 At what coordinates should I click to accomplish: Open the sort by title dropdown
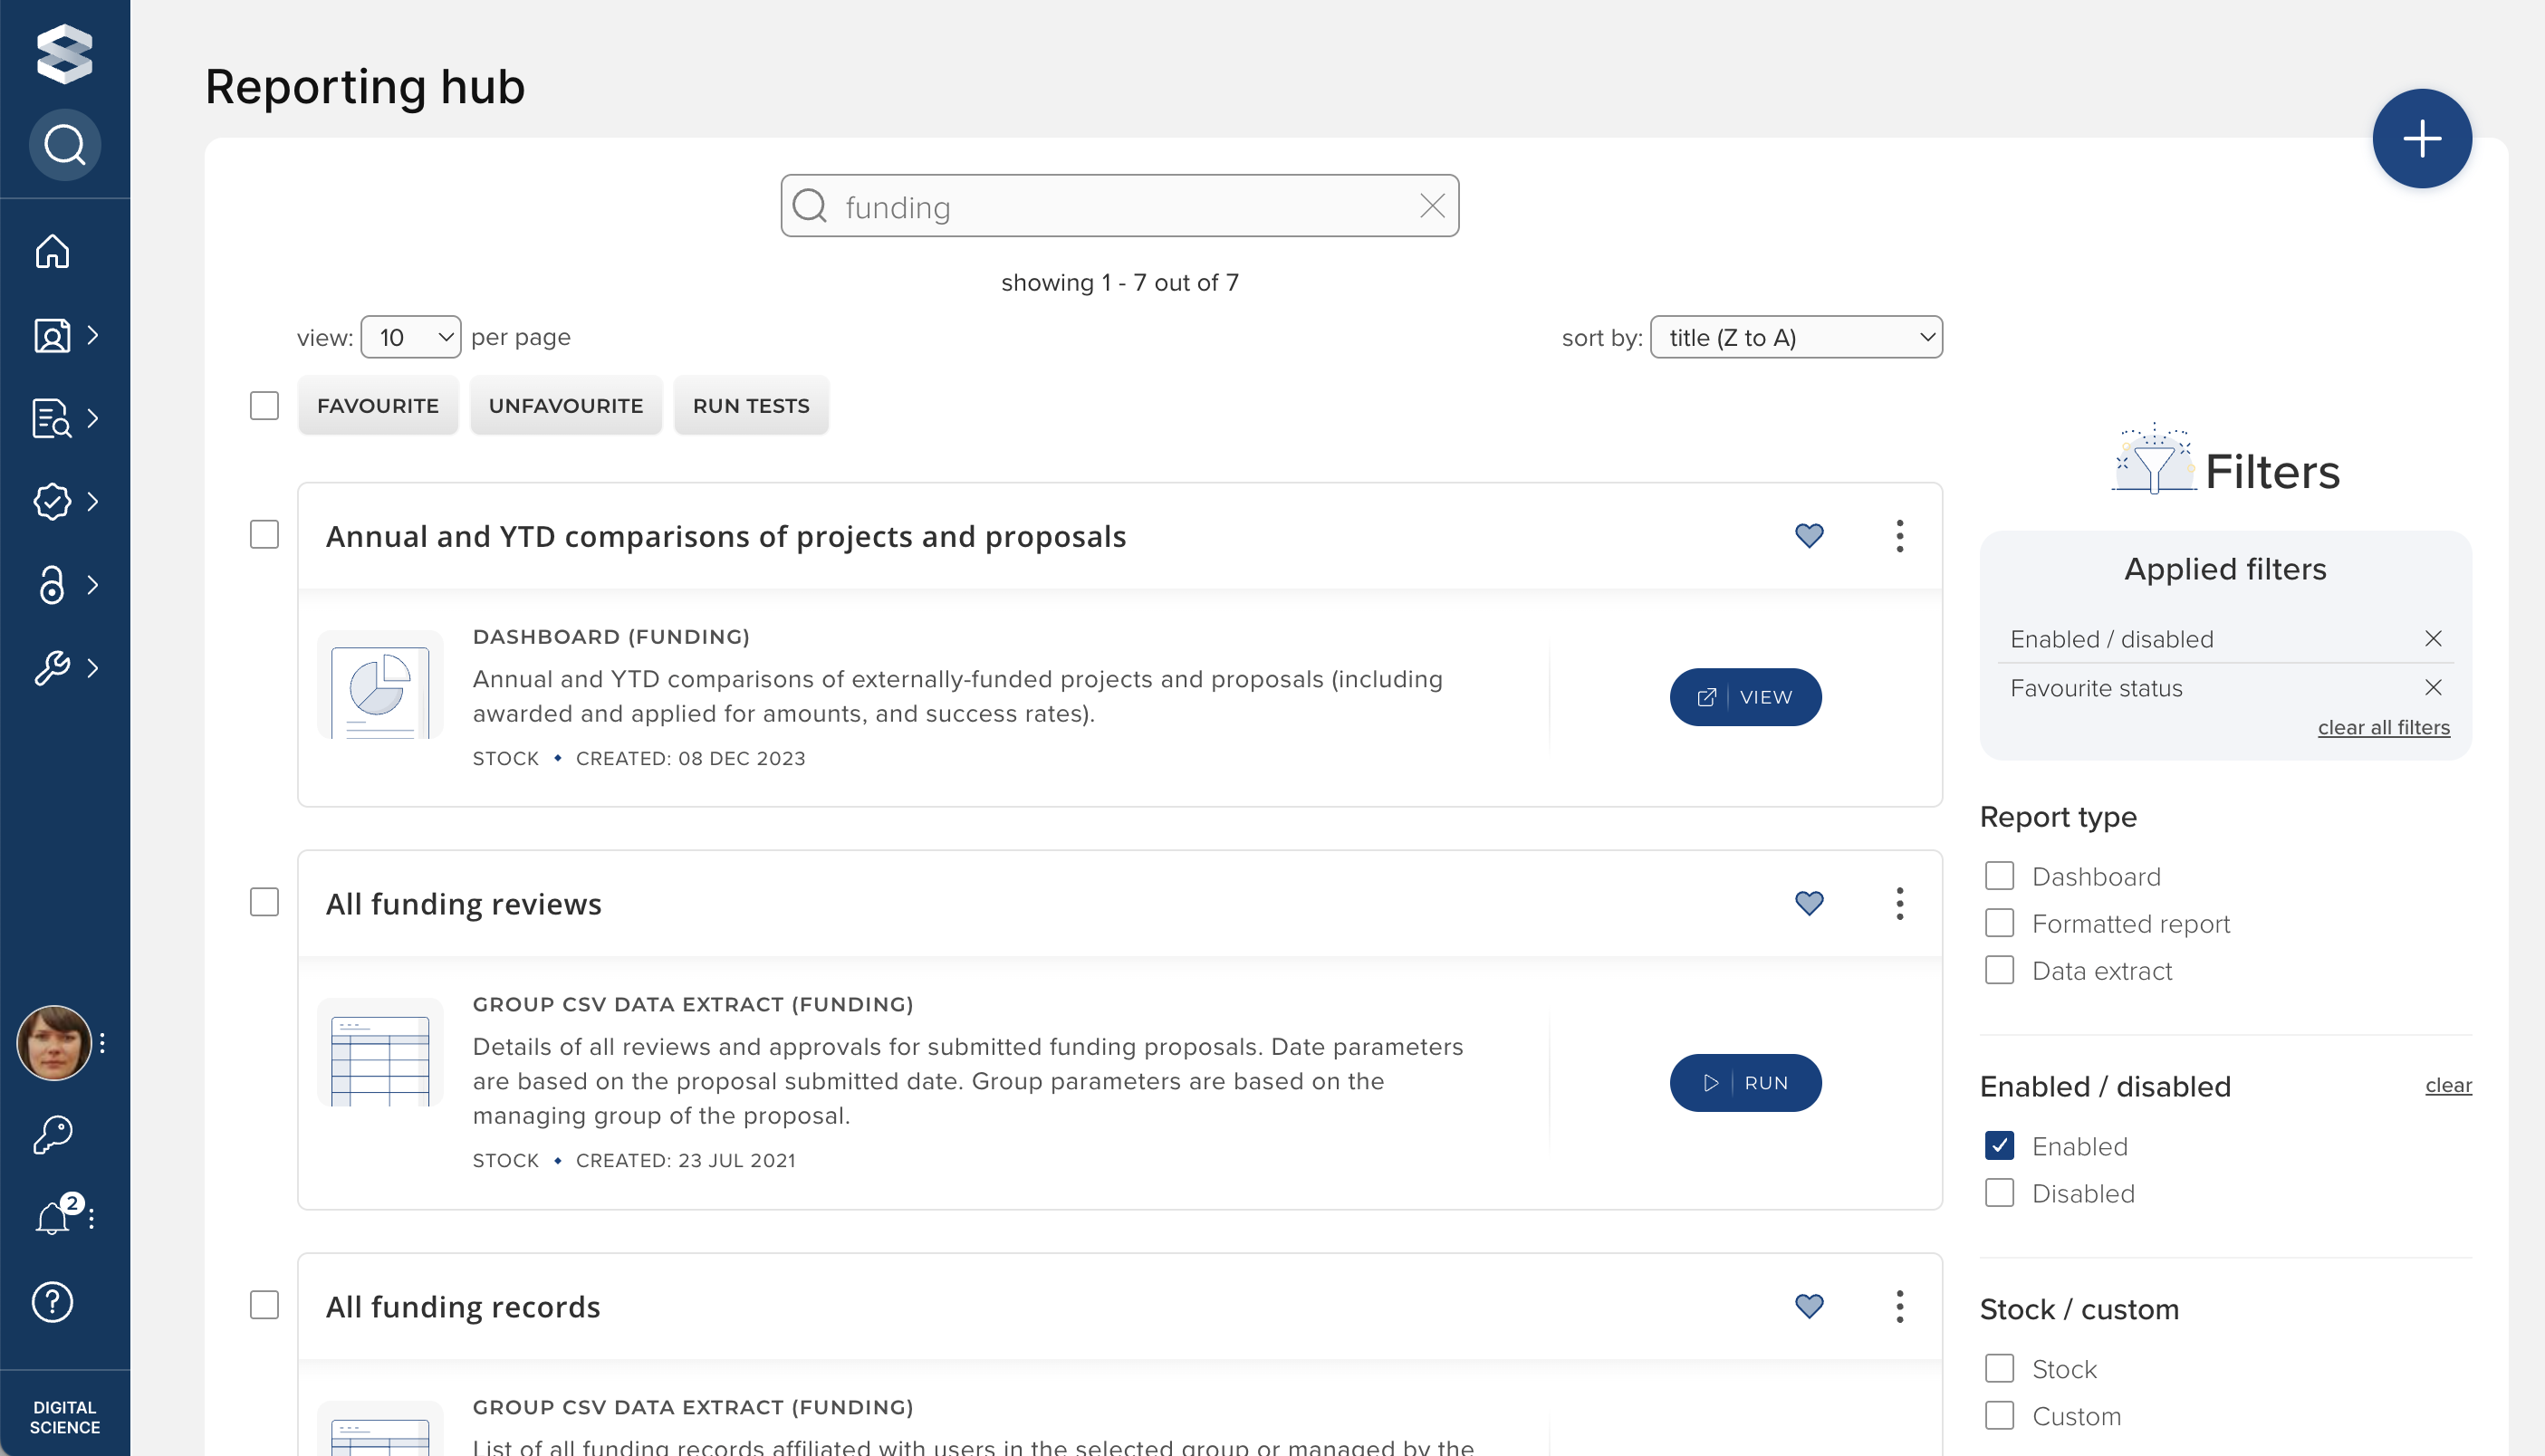tap(1795, 337)
